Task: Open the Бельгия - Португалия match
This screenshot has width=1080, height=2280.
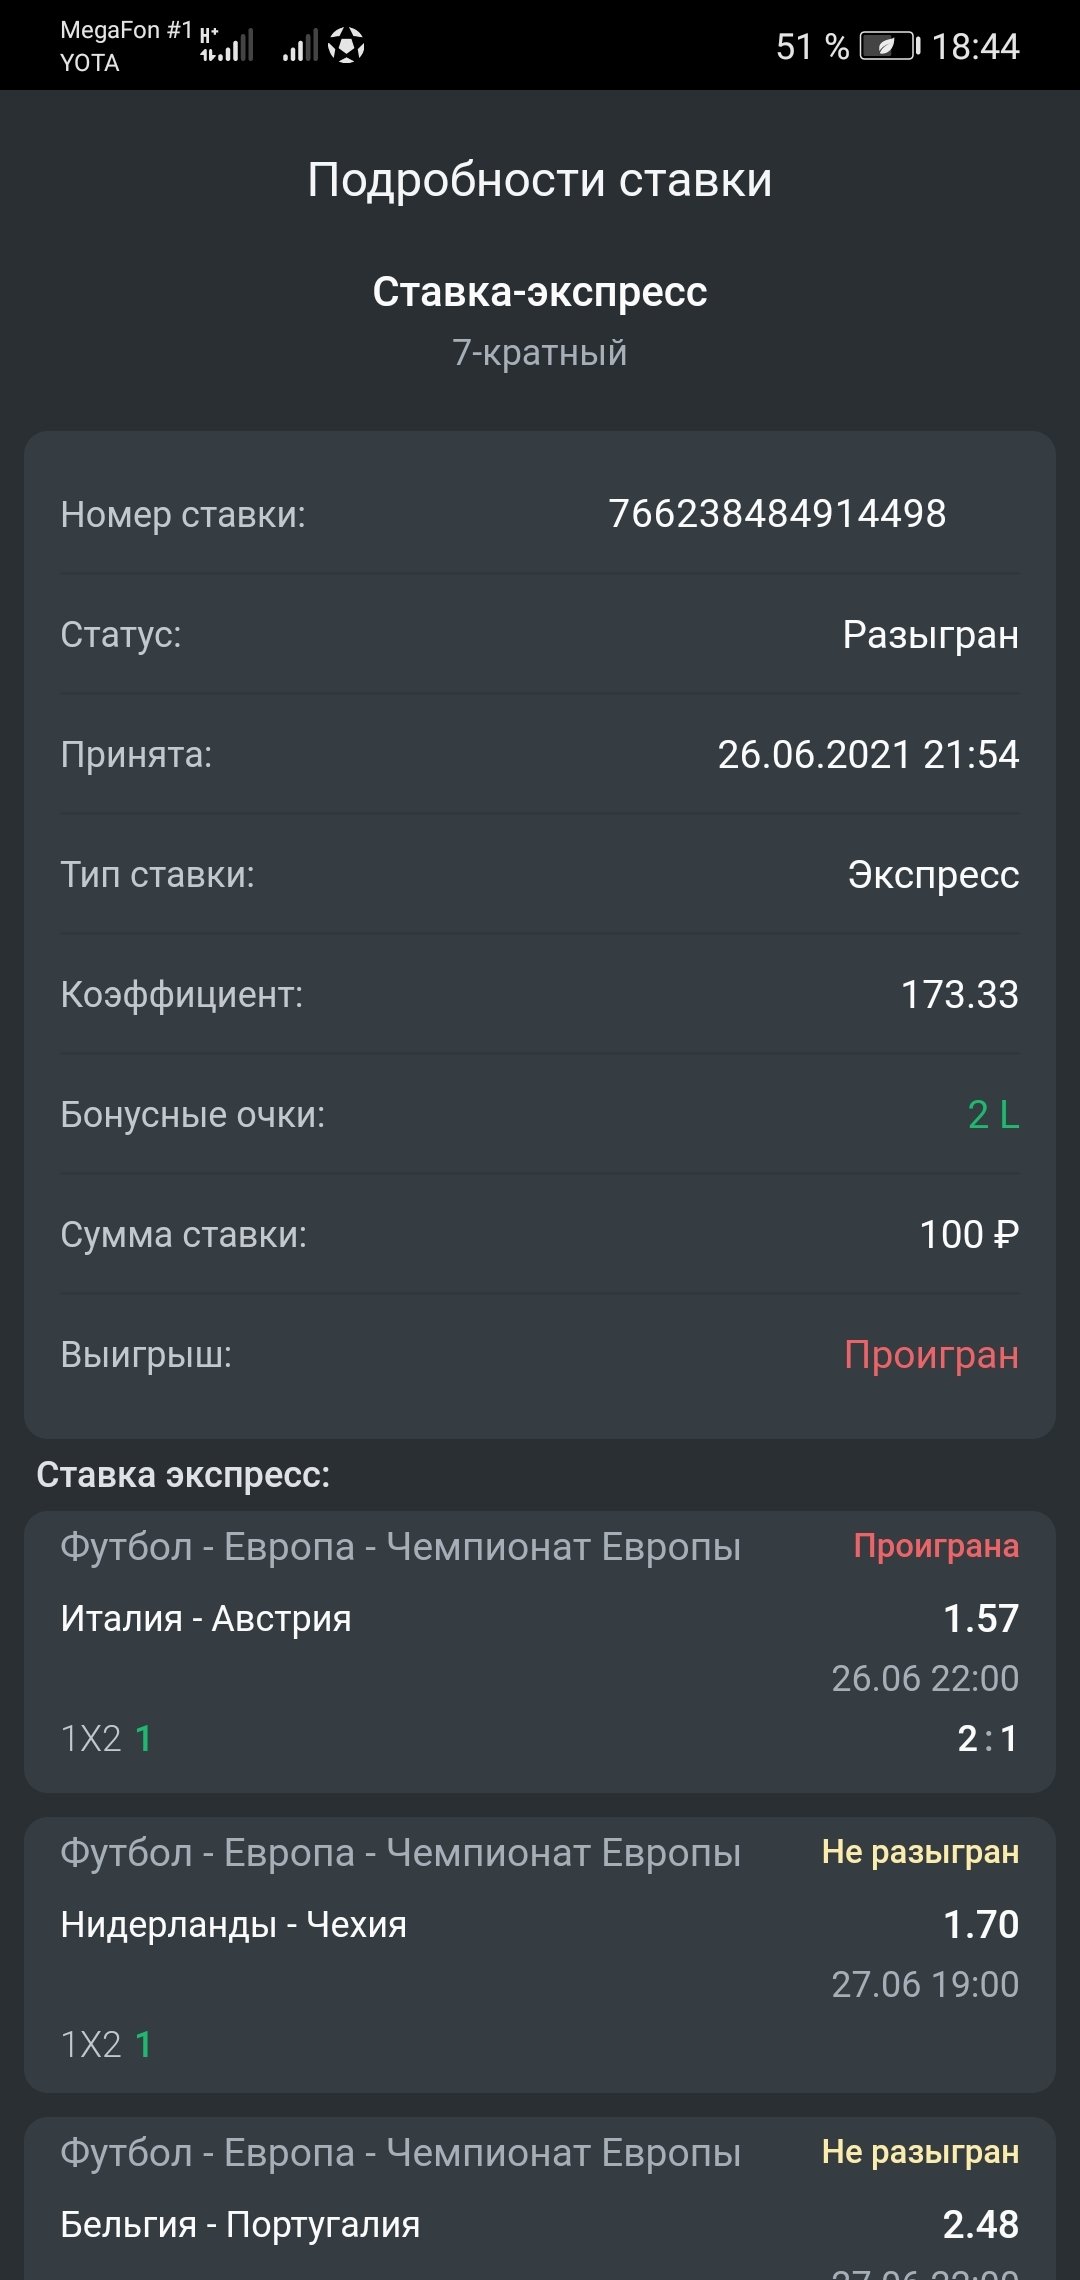Action: (240, 2224)
